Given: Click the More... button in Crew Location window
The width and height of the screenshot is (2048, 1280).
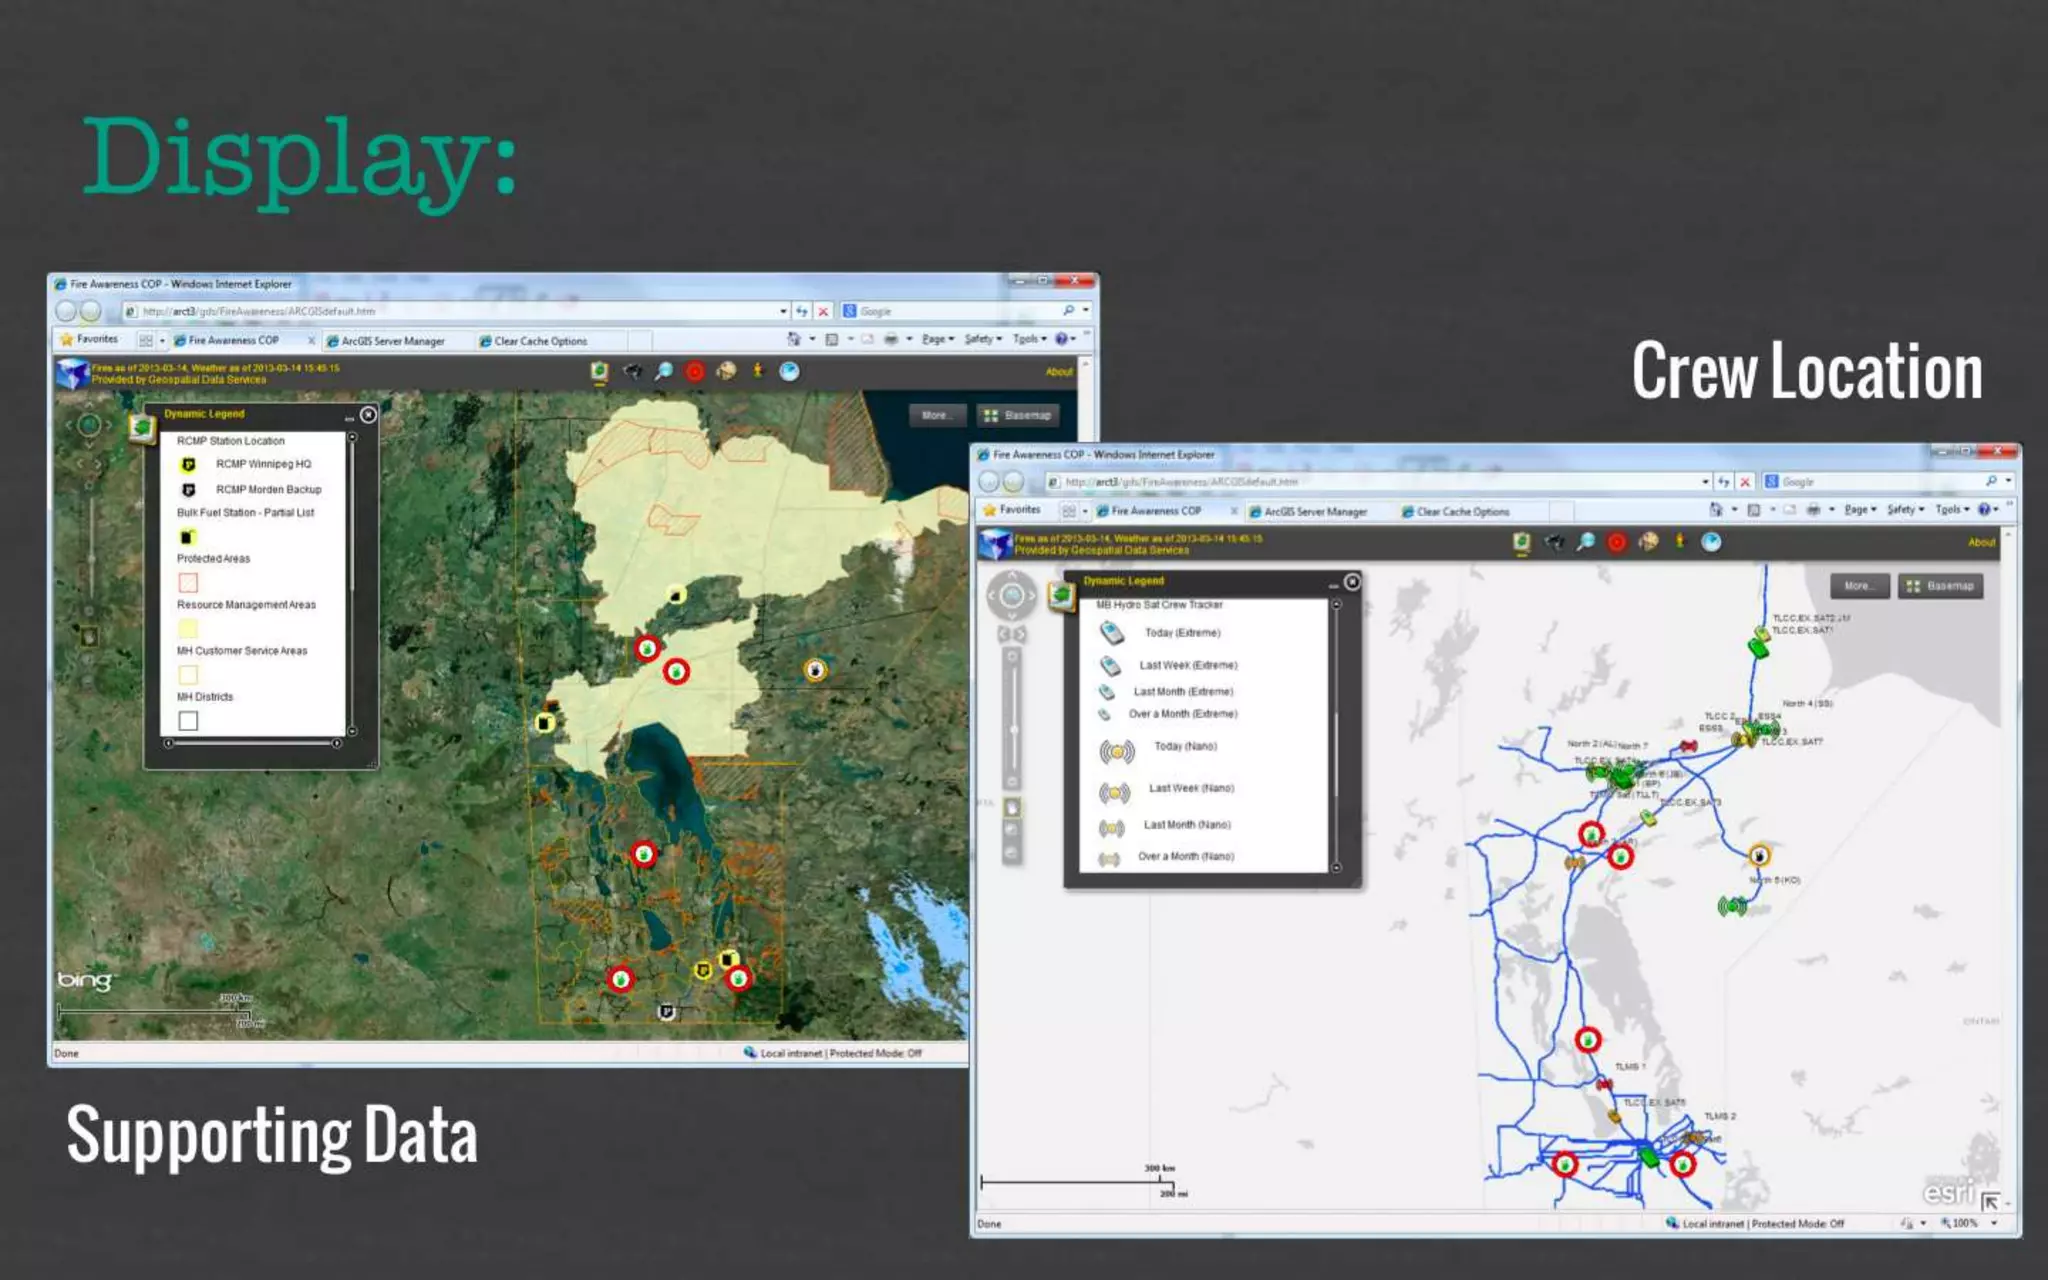Looking at the screenshot, I should click(x=1859, y=586).
